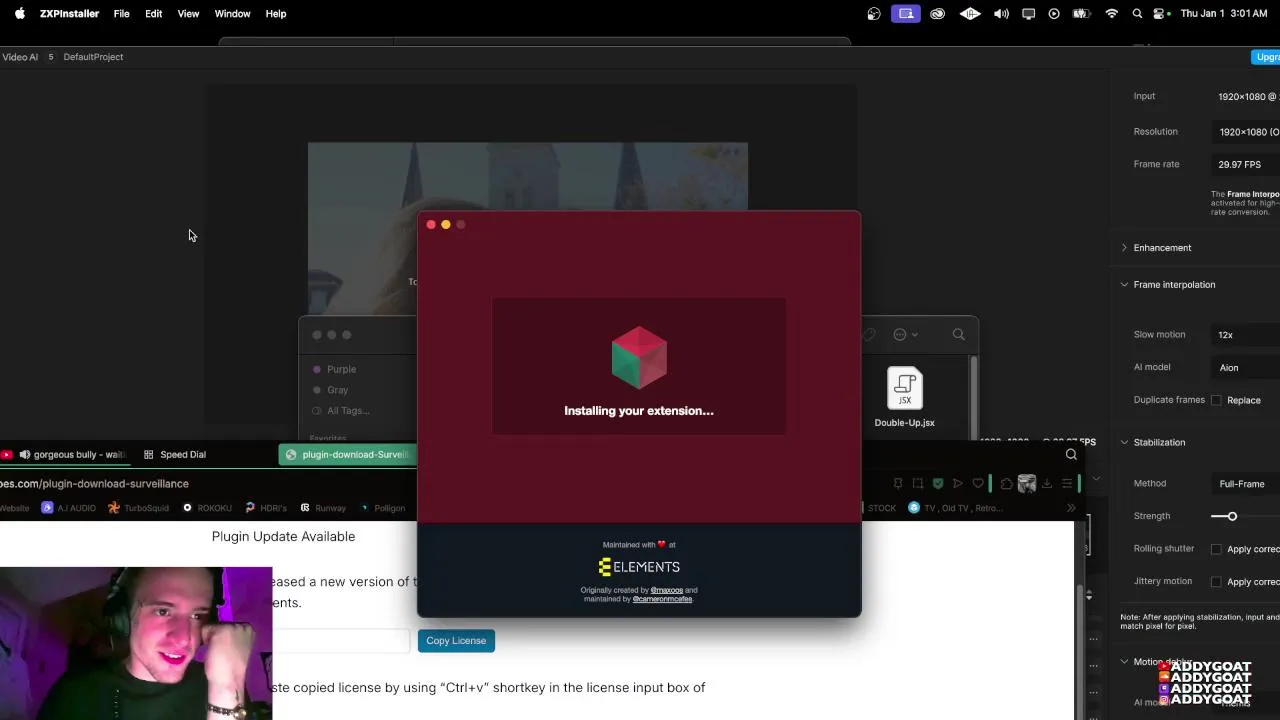Viewport: 1280px width, 720px height.
Task: Open the AJ AUDIO bookmark
Action: 69,508
